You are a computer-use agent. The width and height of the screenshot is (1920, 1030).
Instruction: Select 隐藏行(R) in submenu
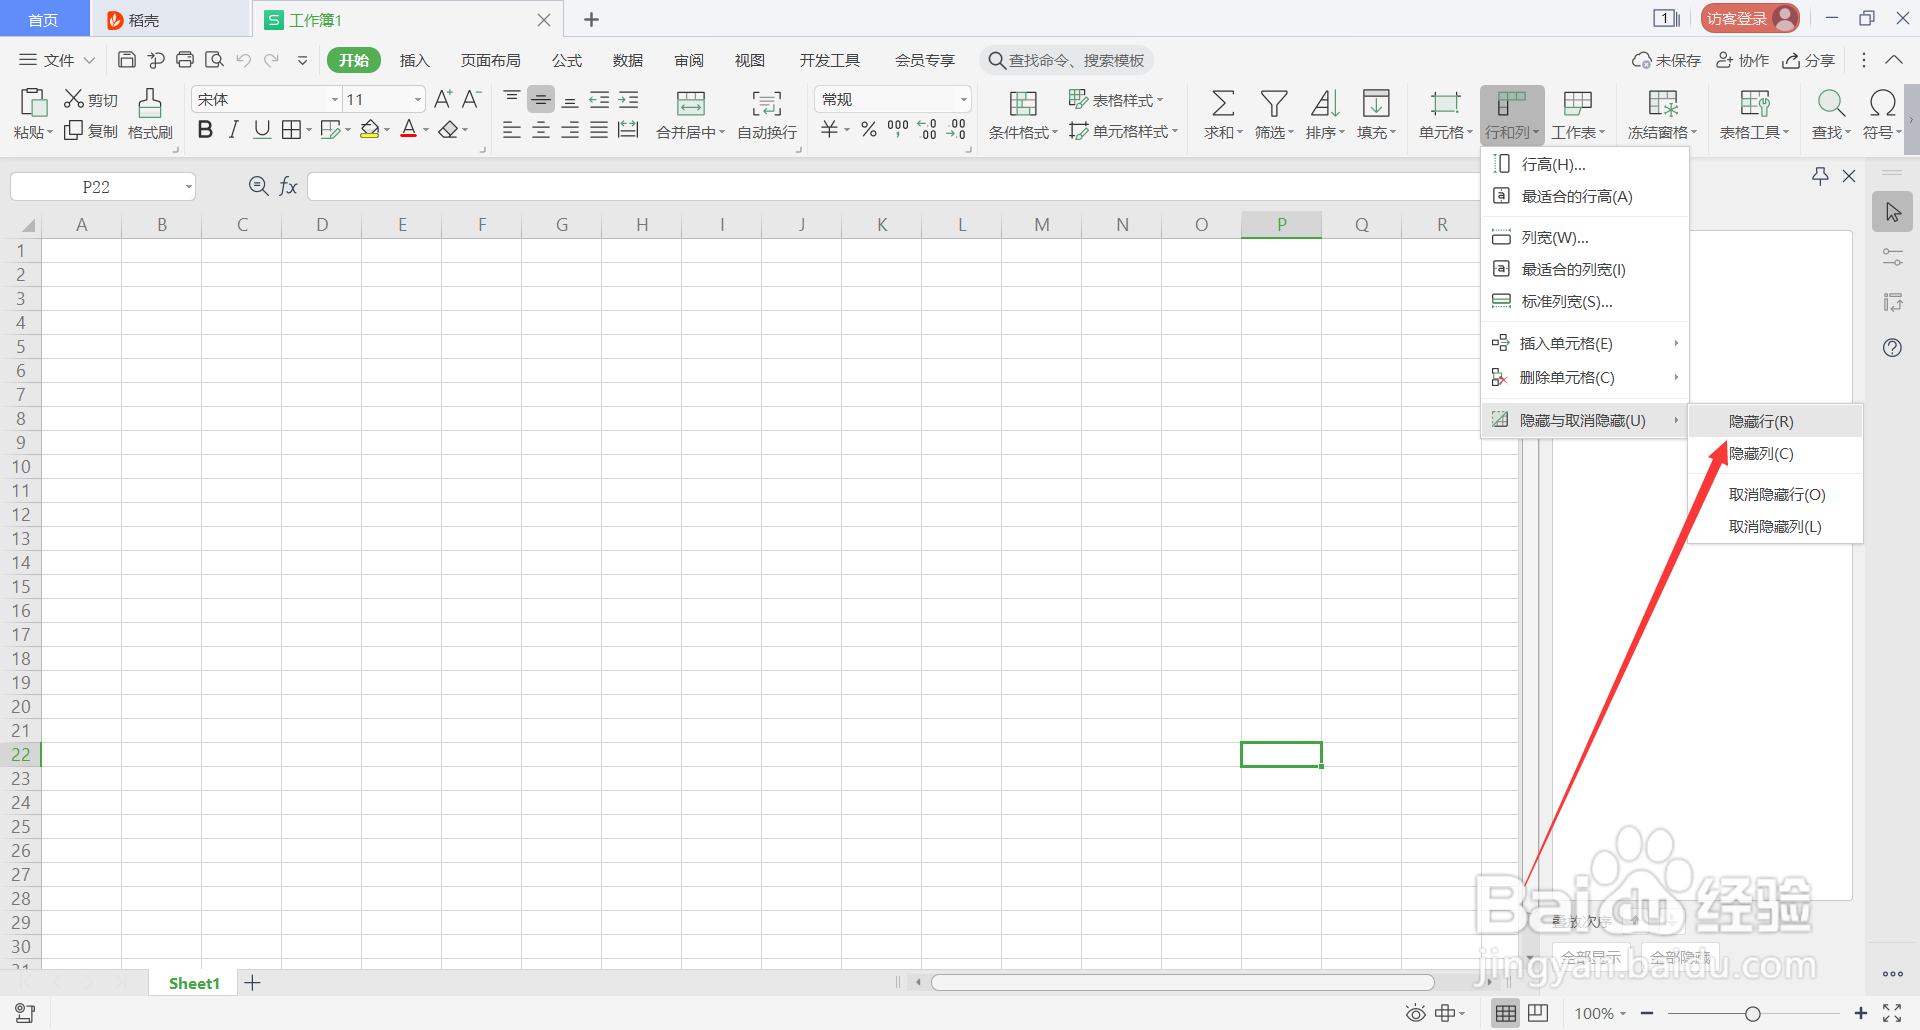coord(1775,421)
